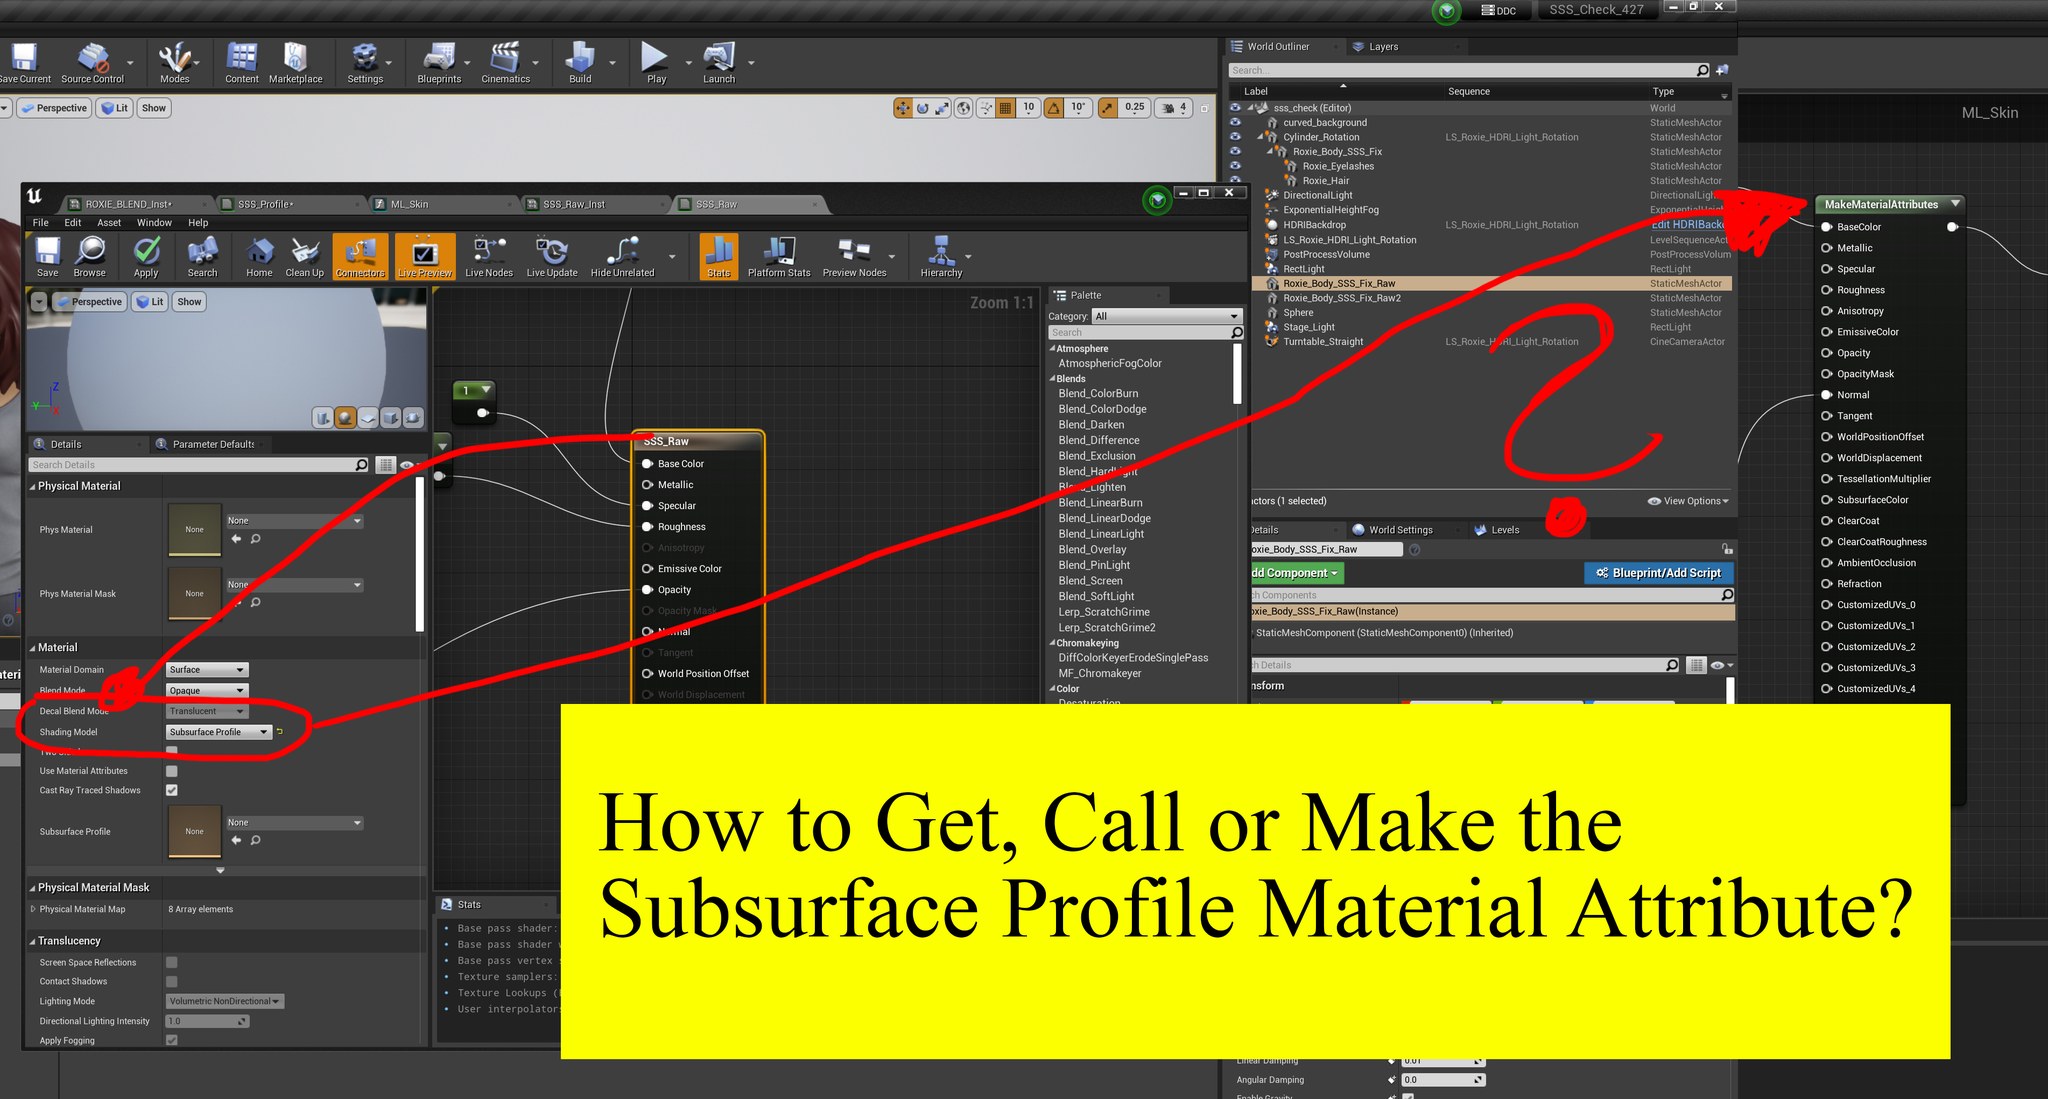Apply the material changes
This screenshot has height=1099, width=2048.
(x=146, y=256)
